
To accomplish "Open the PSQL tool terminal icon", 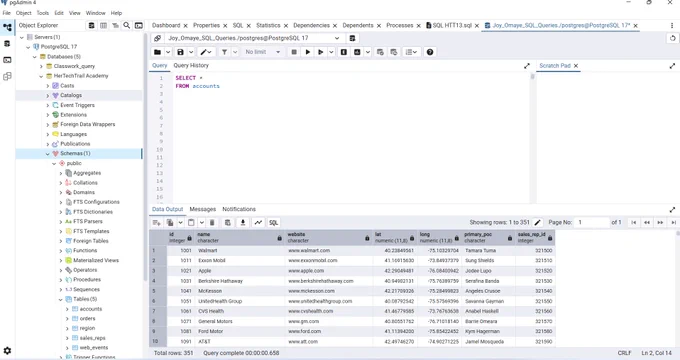I will [x=139, y=26].
